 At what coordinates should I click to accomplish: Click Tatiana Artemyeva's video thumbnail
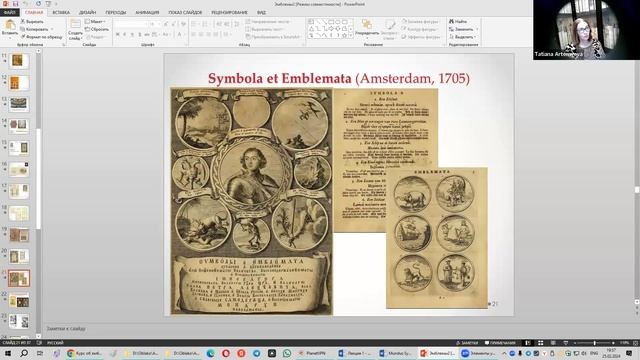click(586, 30)
